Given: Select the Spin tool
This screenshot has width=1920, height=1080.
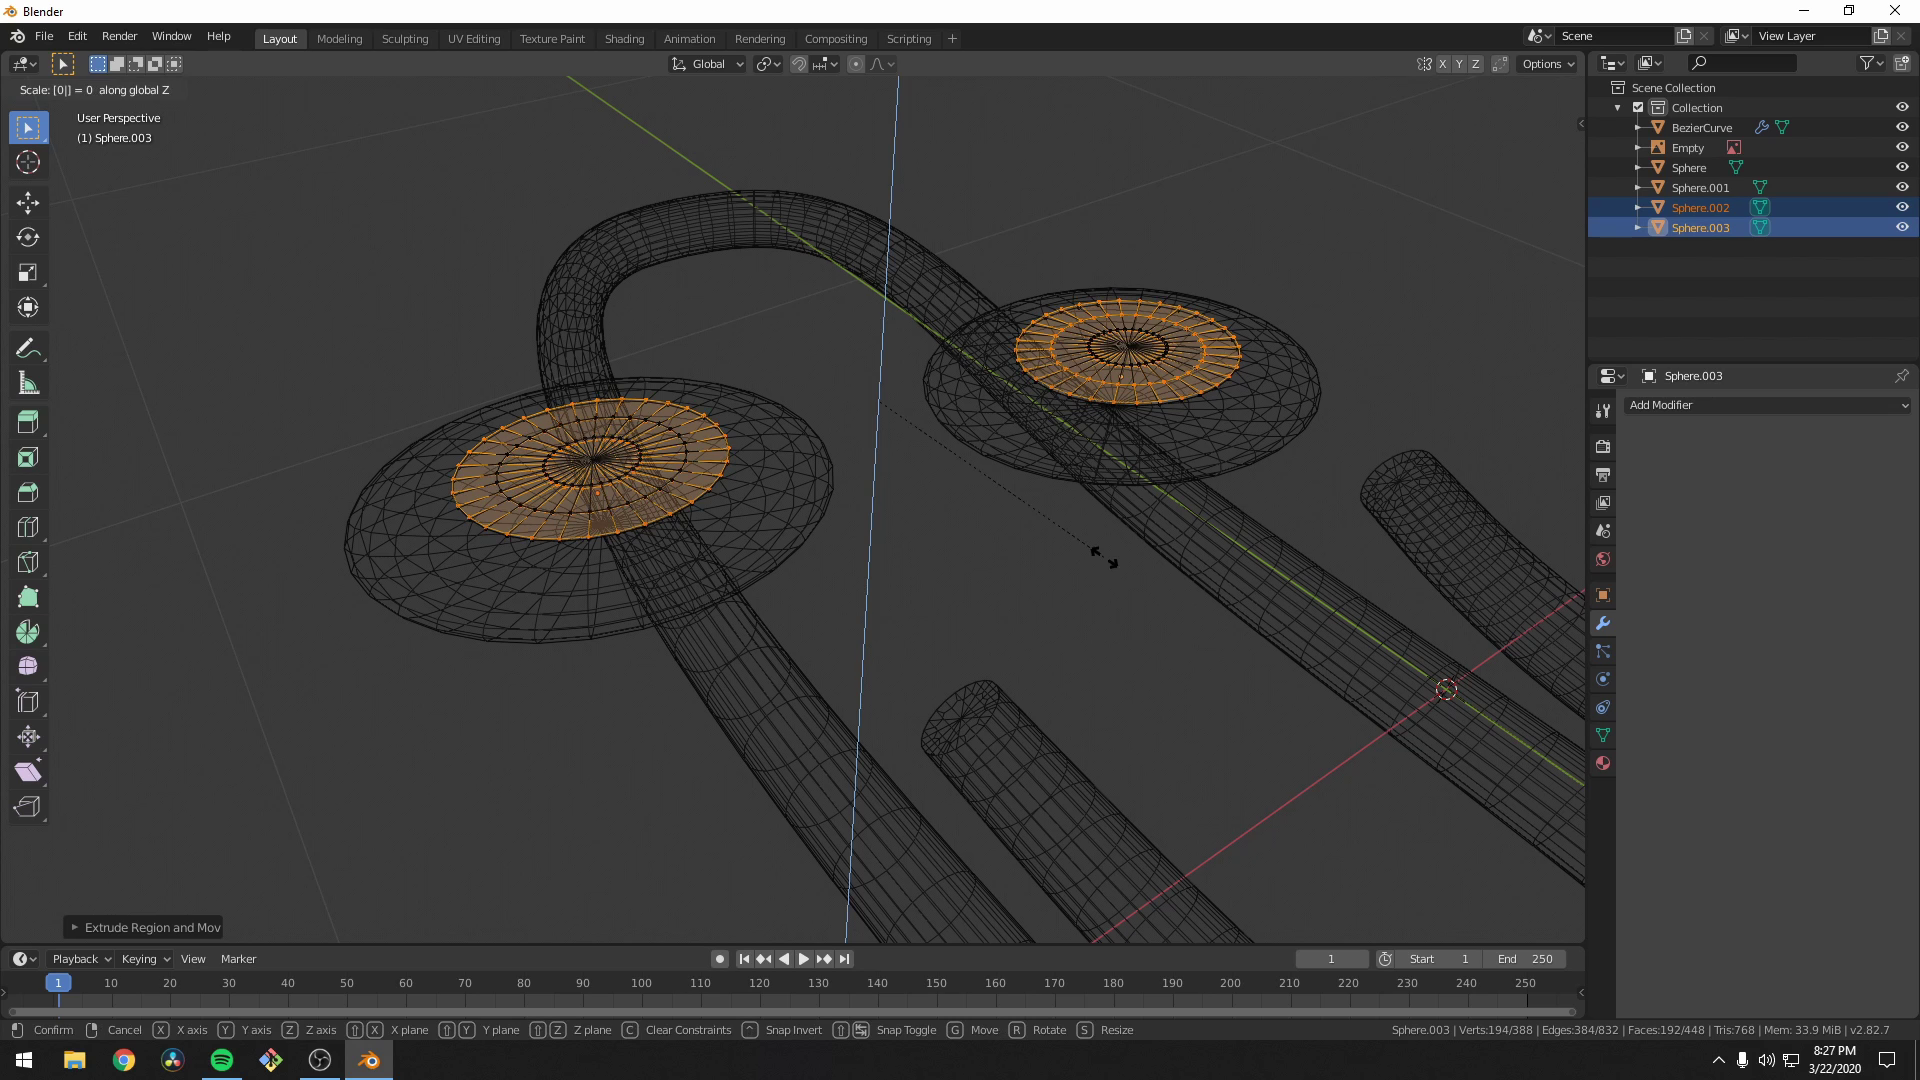Looking at the screenshot, I should tap(28, 631).
